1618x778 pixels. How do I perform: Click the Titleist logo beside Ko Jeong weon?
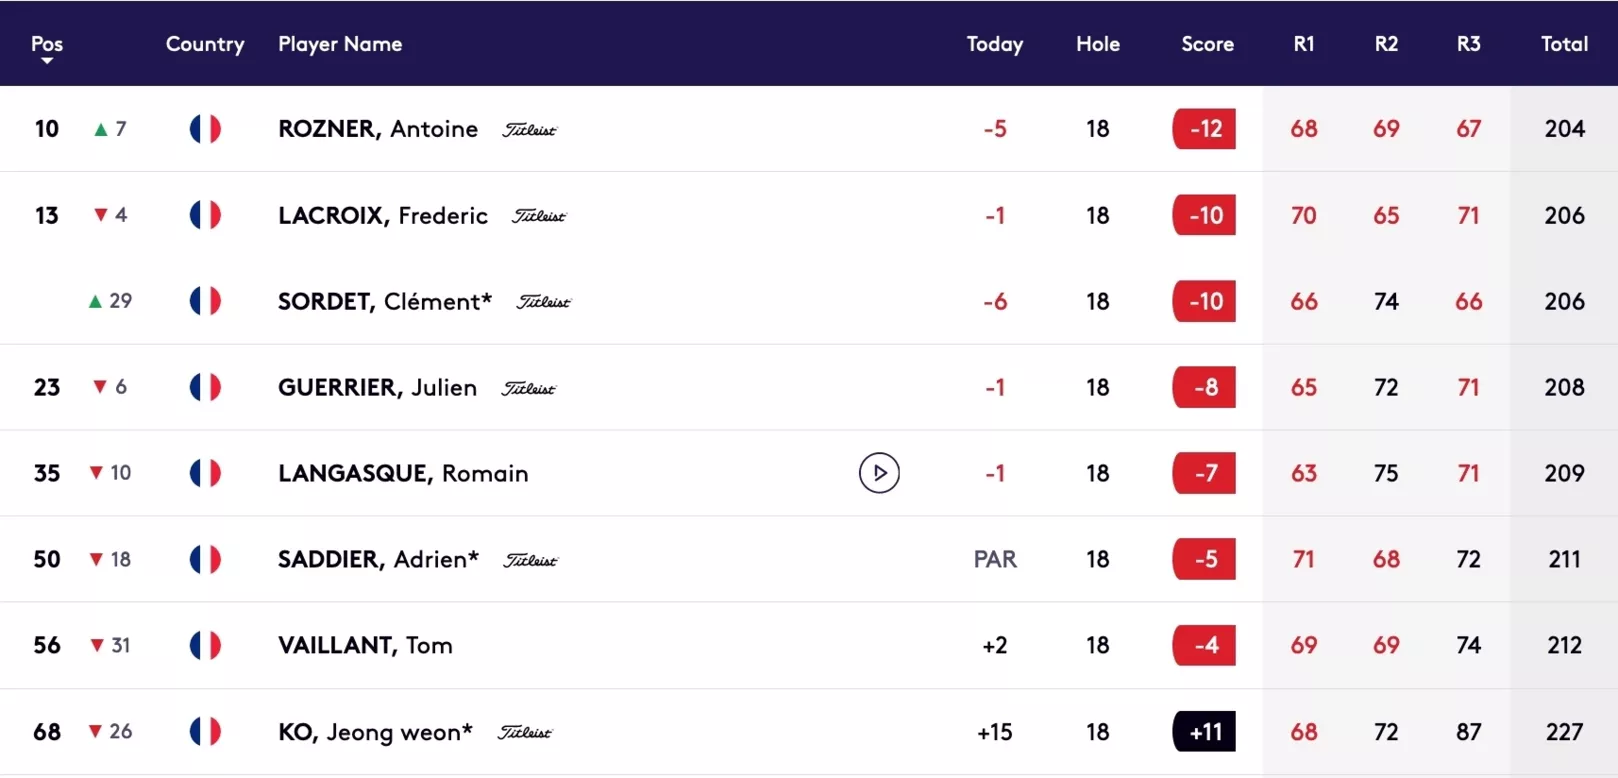[x=524, y=732]
